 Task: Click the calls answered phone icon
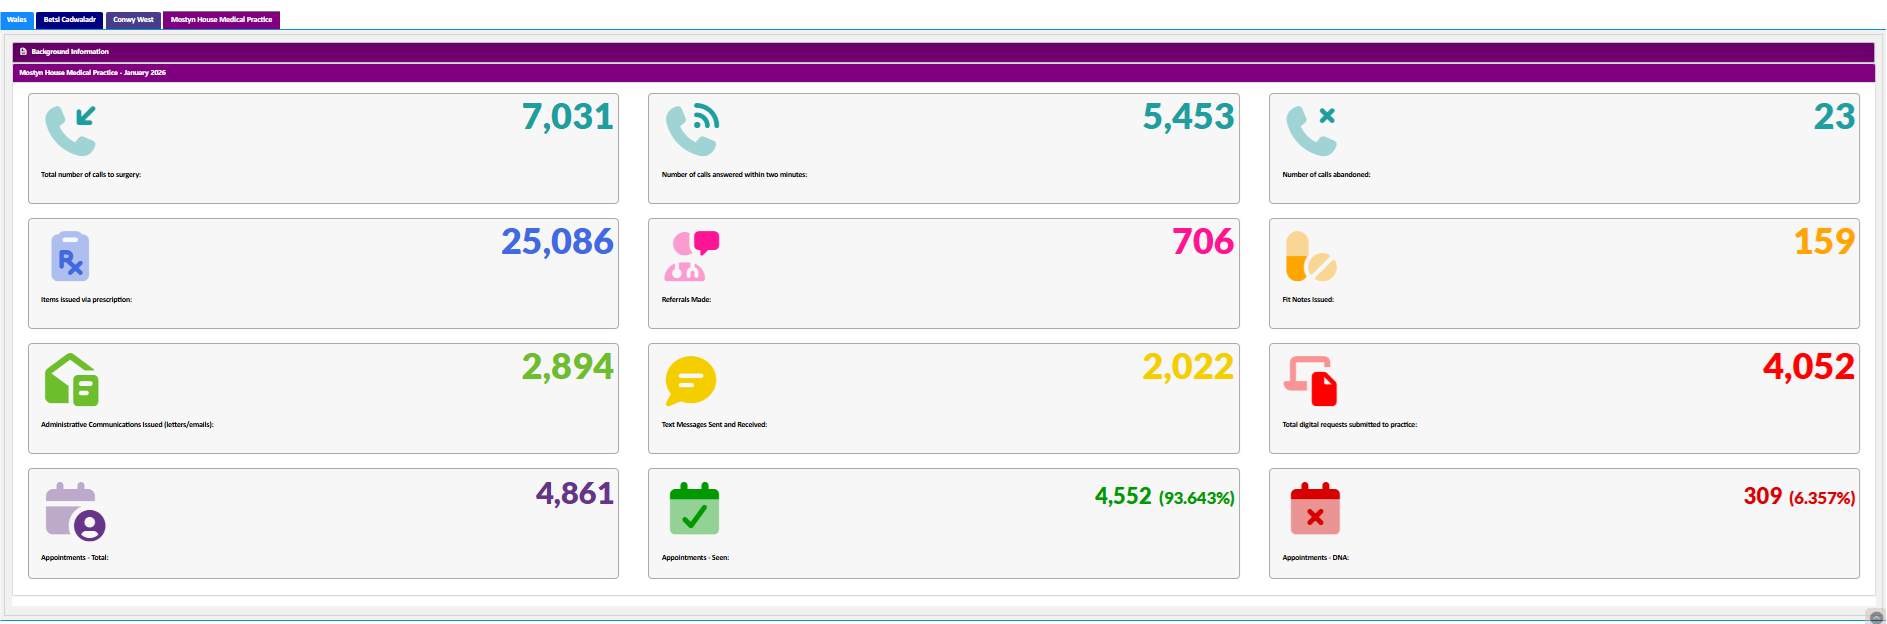coord(692,131)
